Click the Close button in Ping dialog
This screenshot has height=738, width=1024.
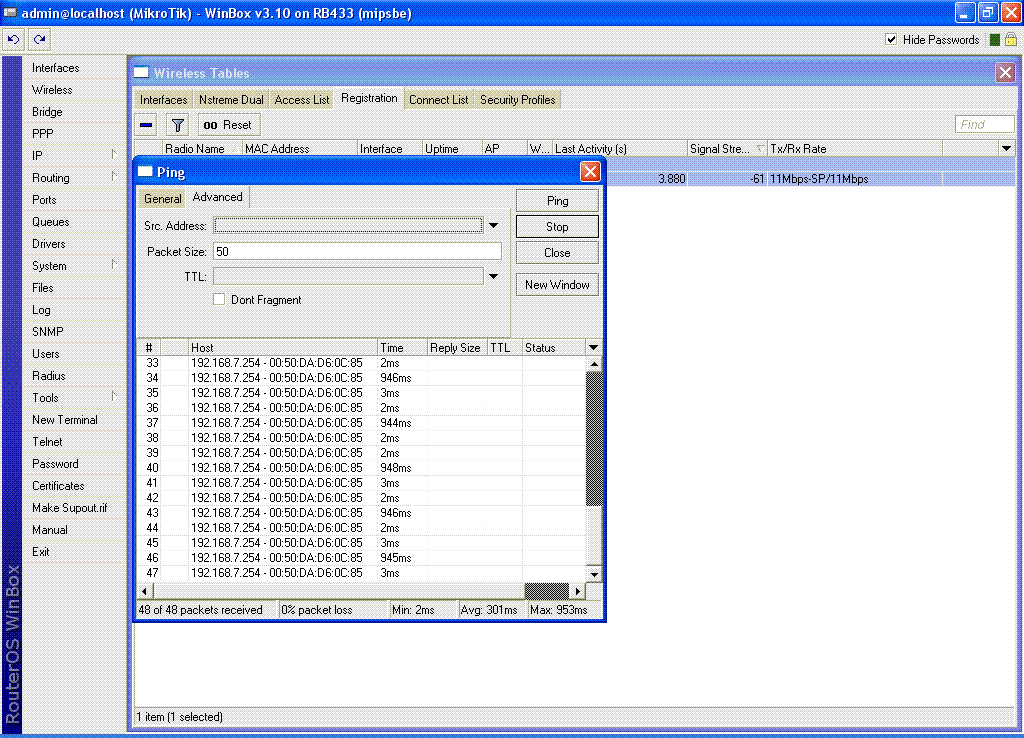[557, 253]
